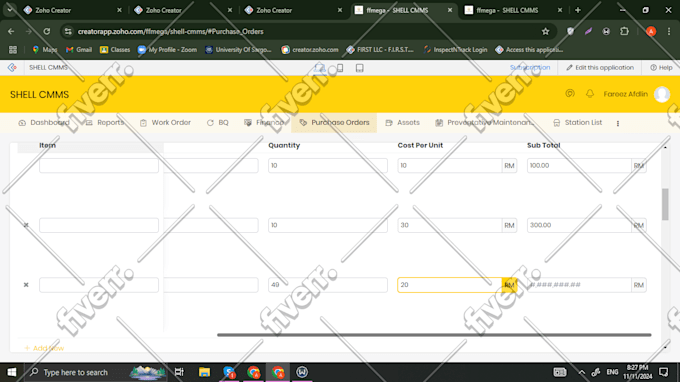Click the notification bell icon

click(590, 94)
